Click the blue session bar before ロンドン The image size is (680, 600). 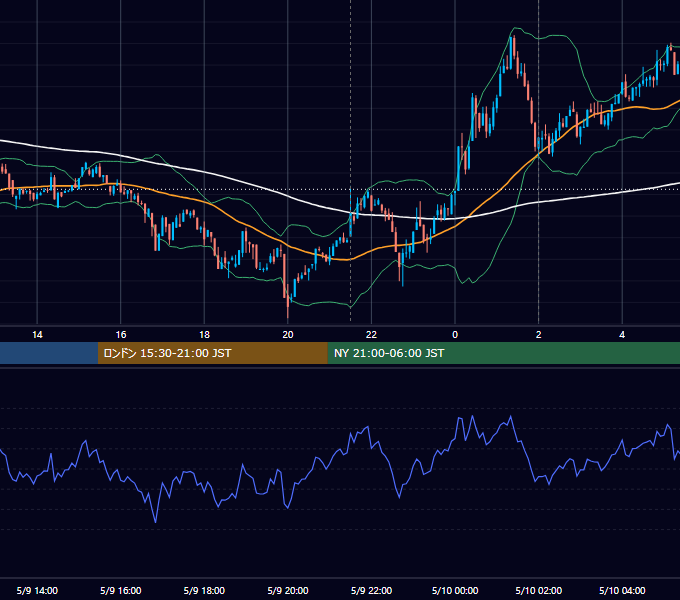click(x=49, y=353)
